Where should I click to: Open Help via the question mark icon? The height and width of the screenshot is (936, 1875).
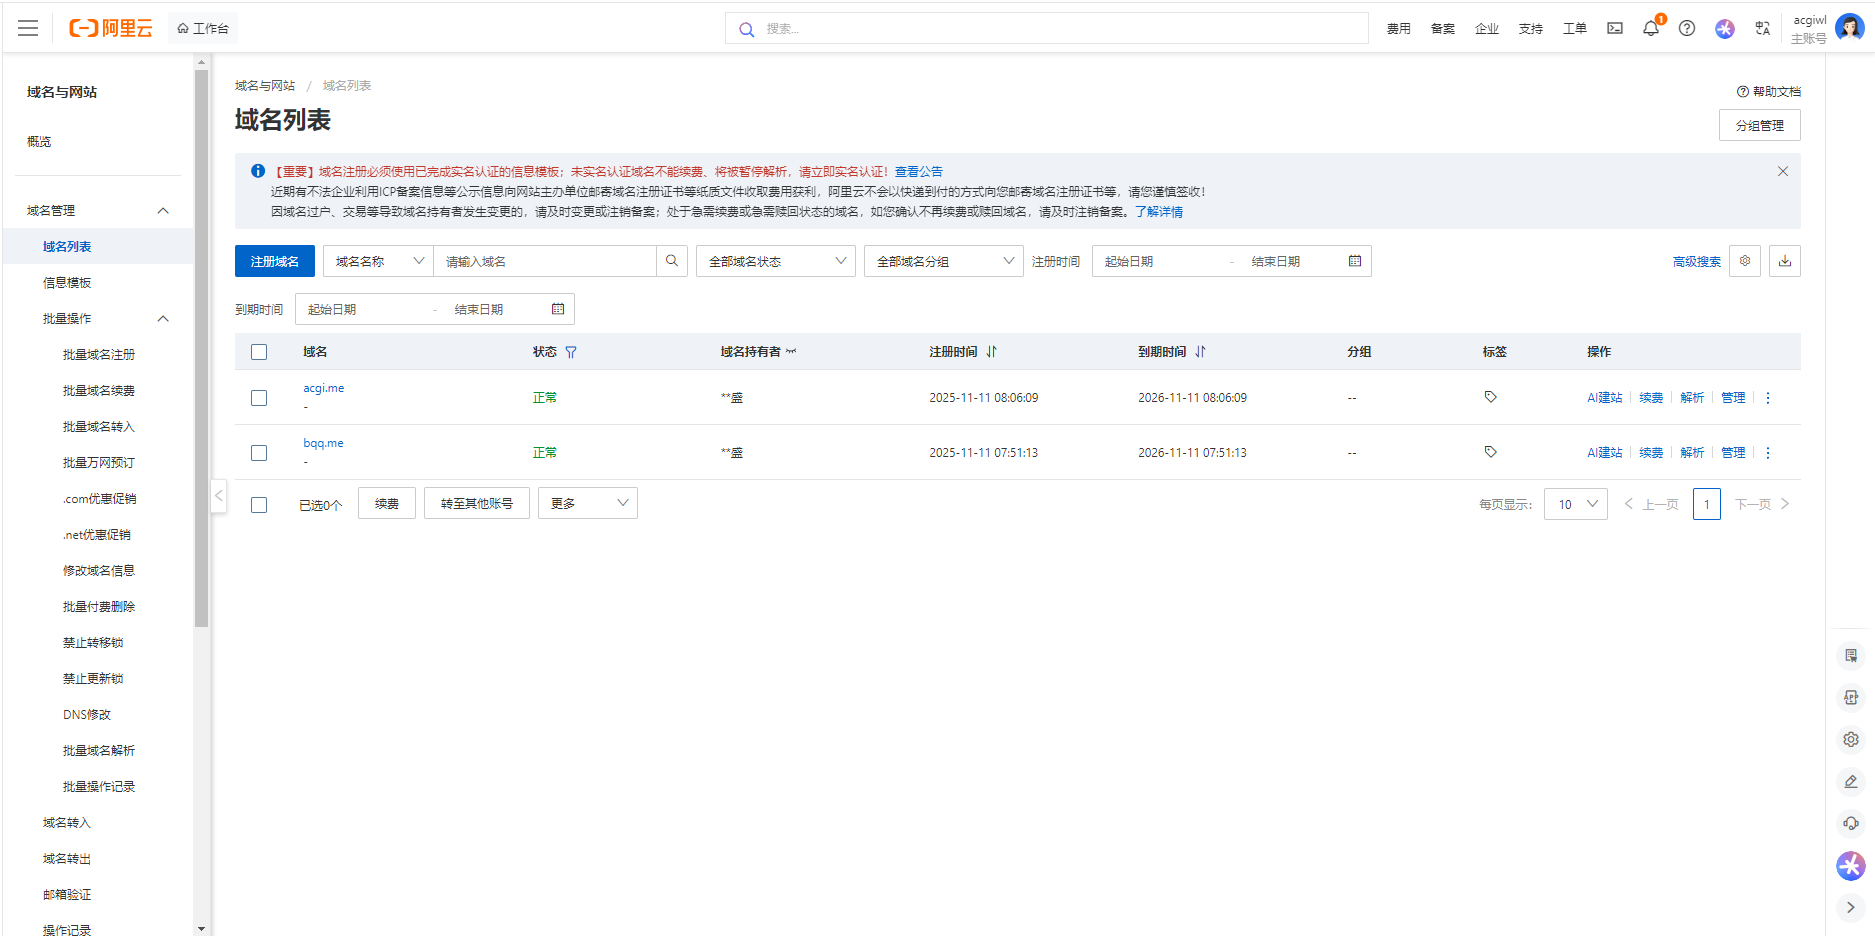tap(1687, 28)
